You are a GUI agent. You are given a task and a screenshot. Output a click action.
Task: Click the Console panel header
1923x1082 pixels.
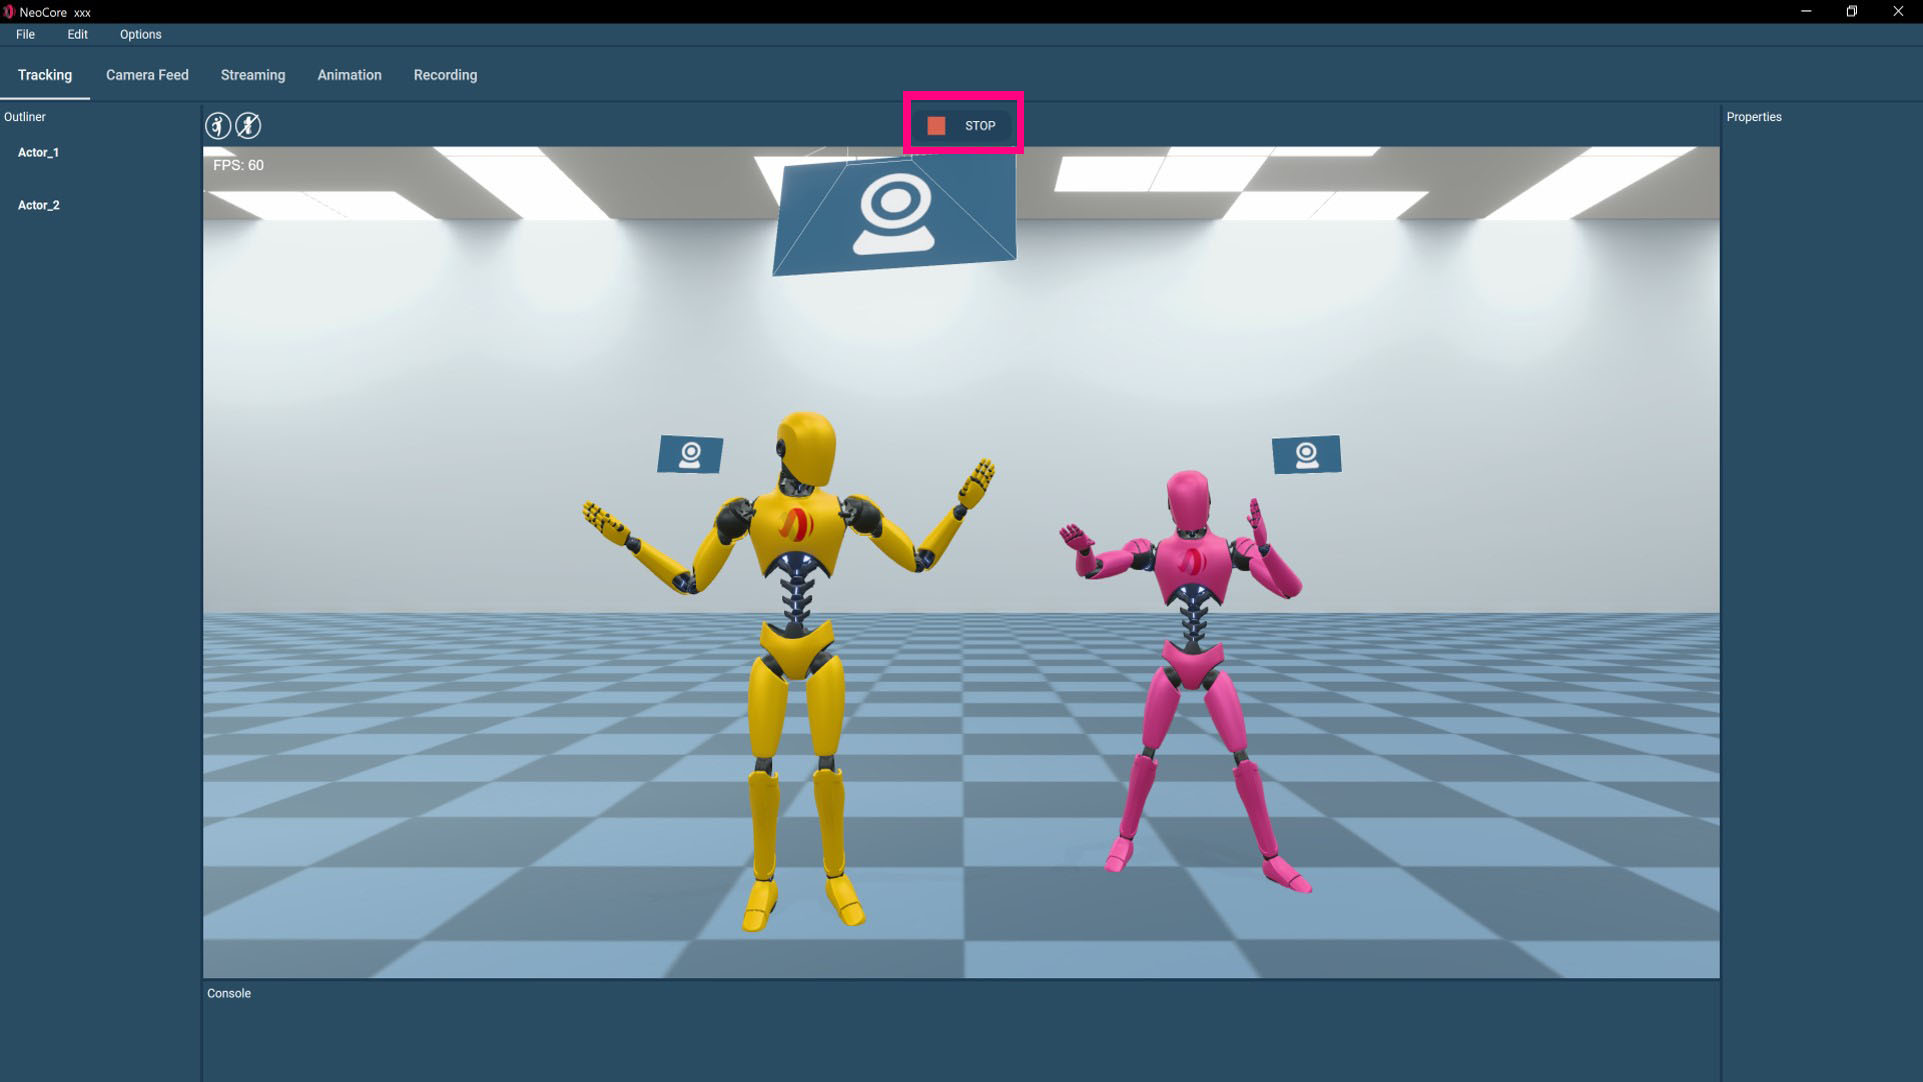click(229, 993)
